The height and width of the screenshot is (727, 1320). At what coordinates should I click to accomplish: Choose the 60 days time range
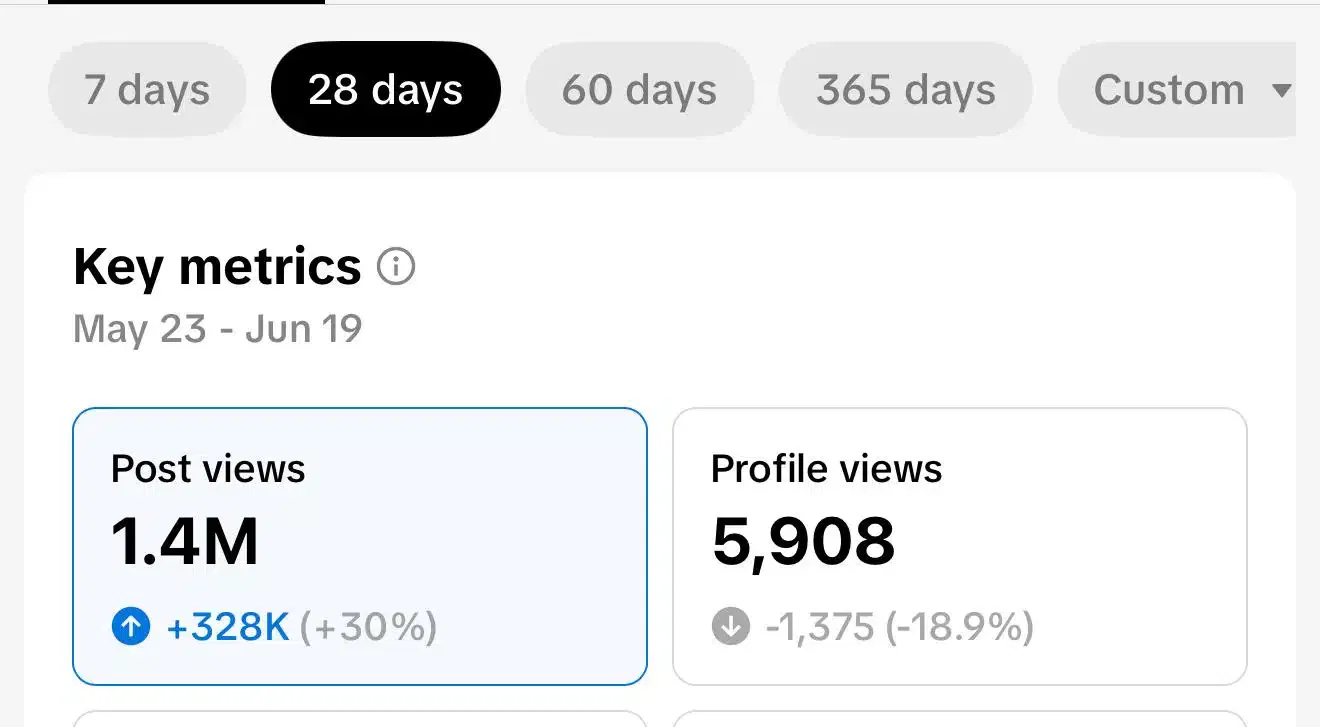tap(639, 90)
